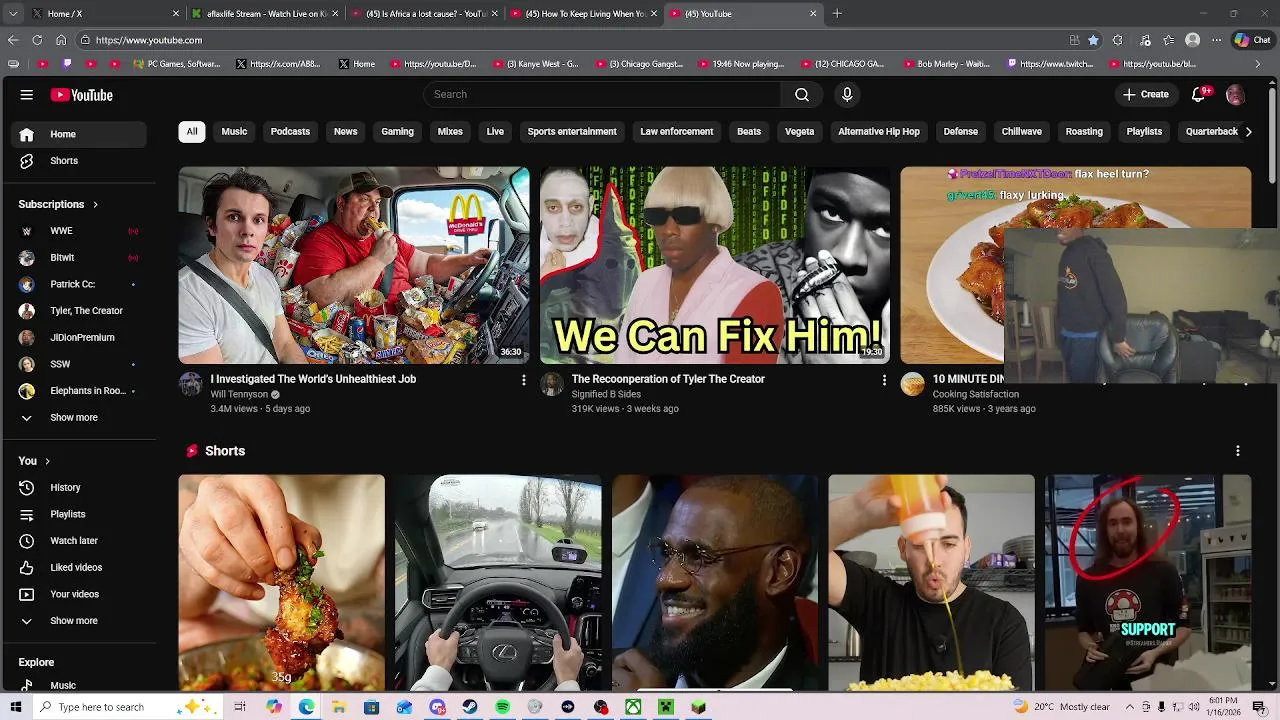Select the Music filter chip

coord(234,131)
